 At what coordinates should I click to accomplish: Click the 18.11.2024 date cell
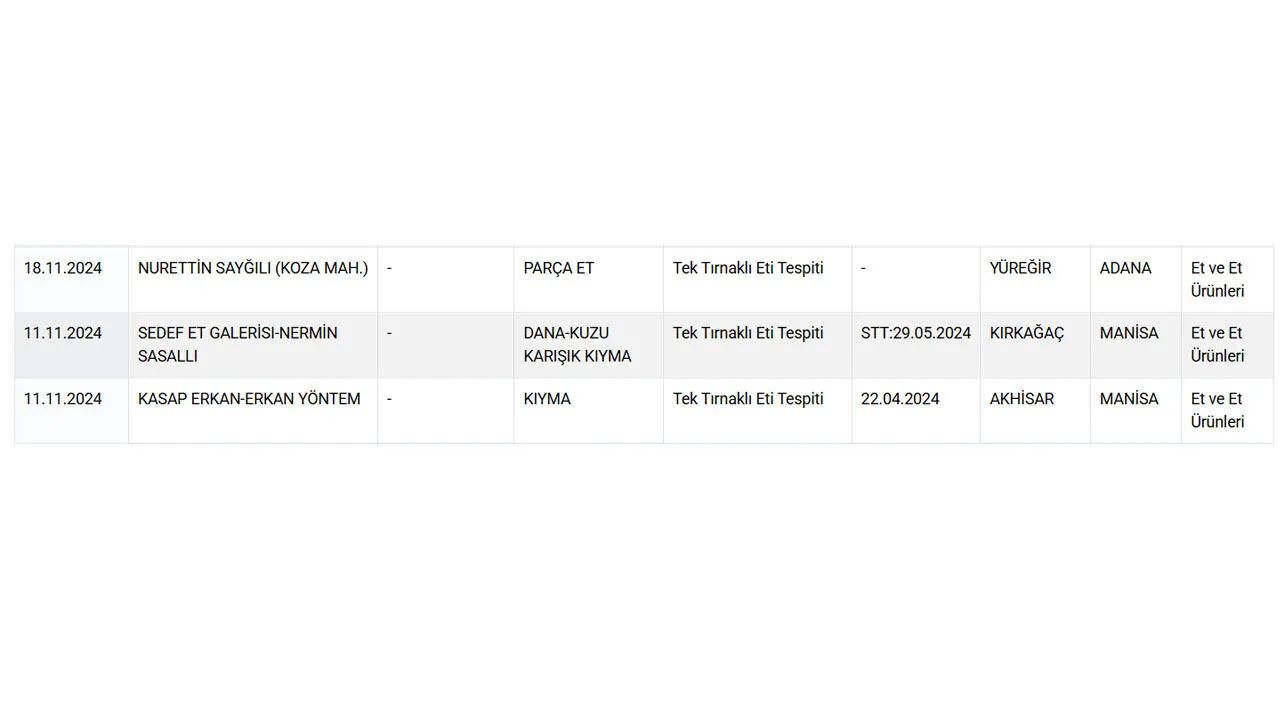pos(63,268)
